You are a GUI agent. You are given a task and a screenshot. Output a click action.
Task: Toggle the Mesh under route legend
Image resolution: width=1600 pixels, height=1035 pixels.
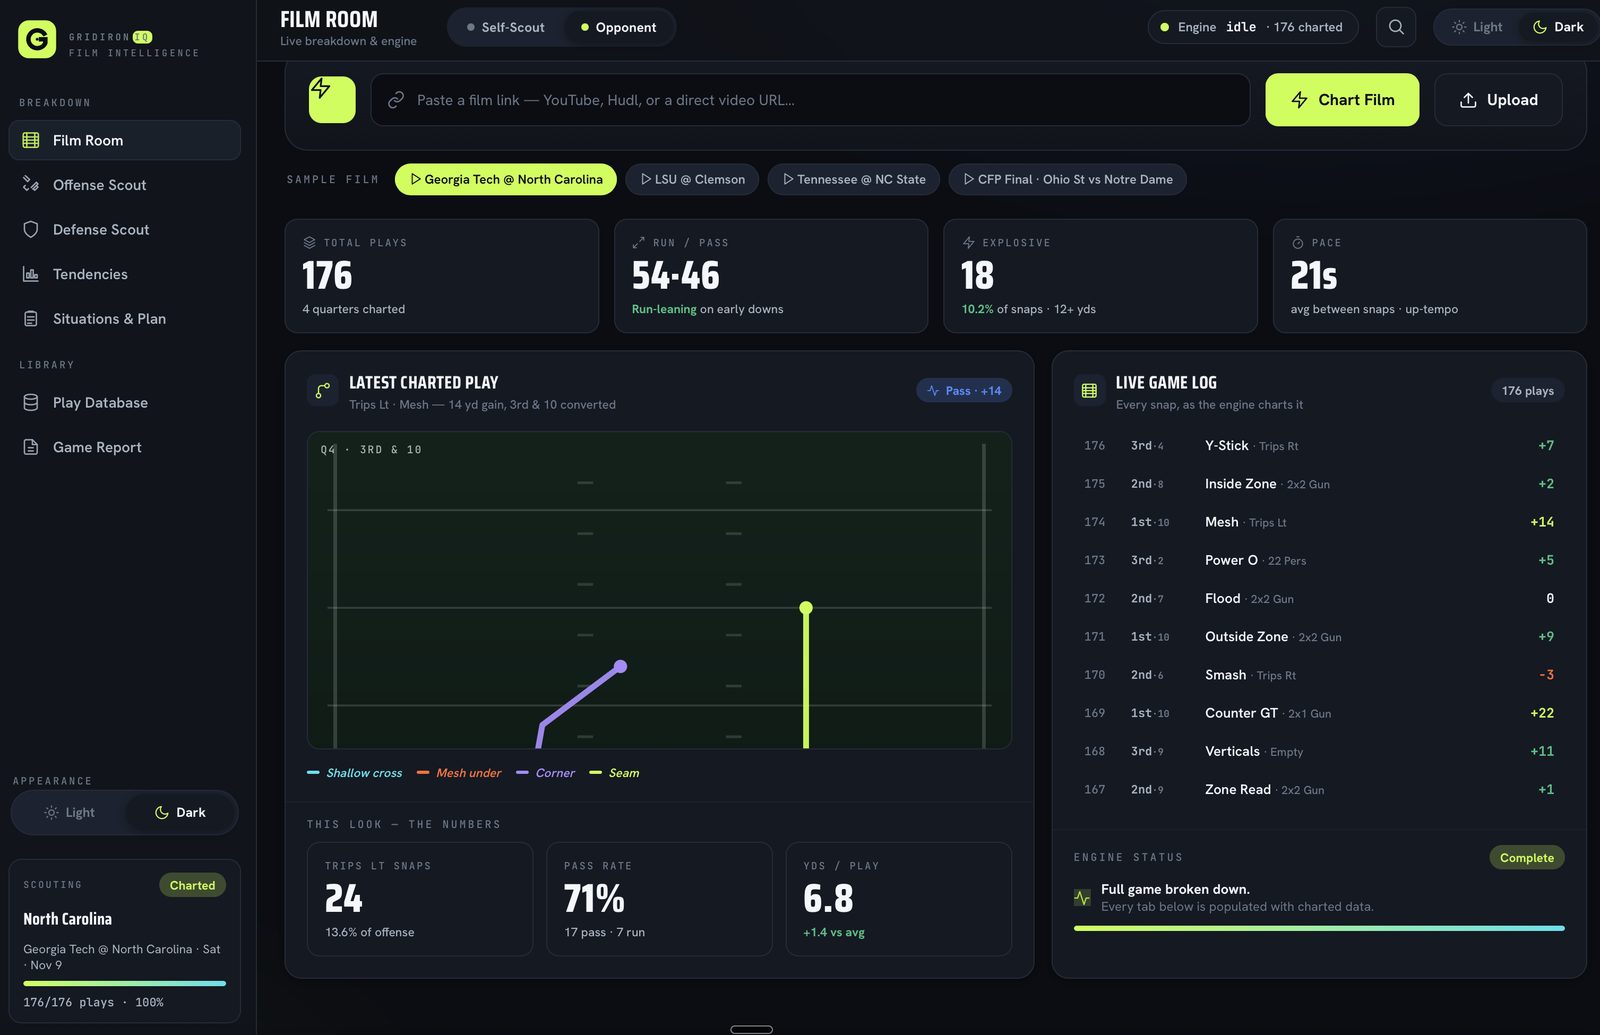coord(459,773)
